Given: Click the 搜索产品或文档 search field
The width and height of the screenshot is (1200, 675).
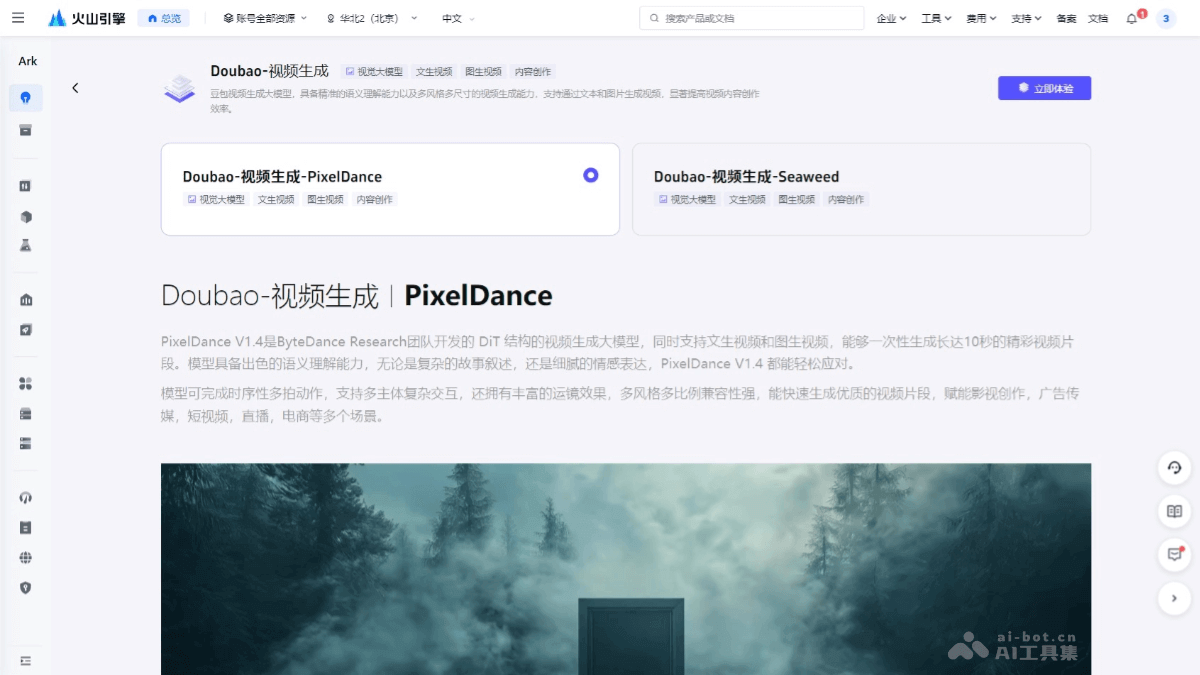Looking at the screenshot, I should (x=752, y=17).
